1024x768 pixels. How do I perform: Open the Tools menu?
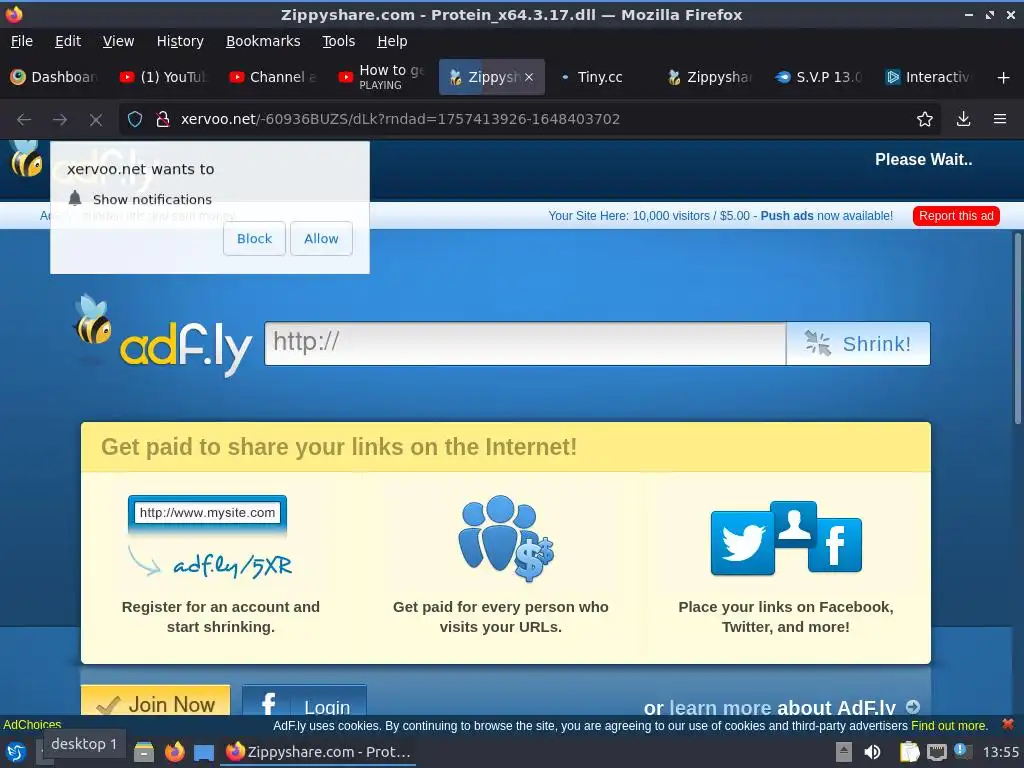click(x=338, y=41)
